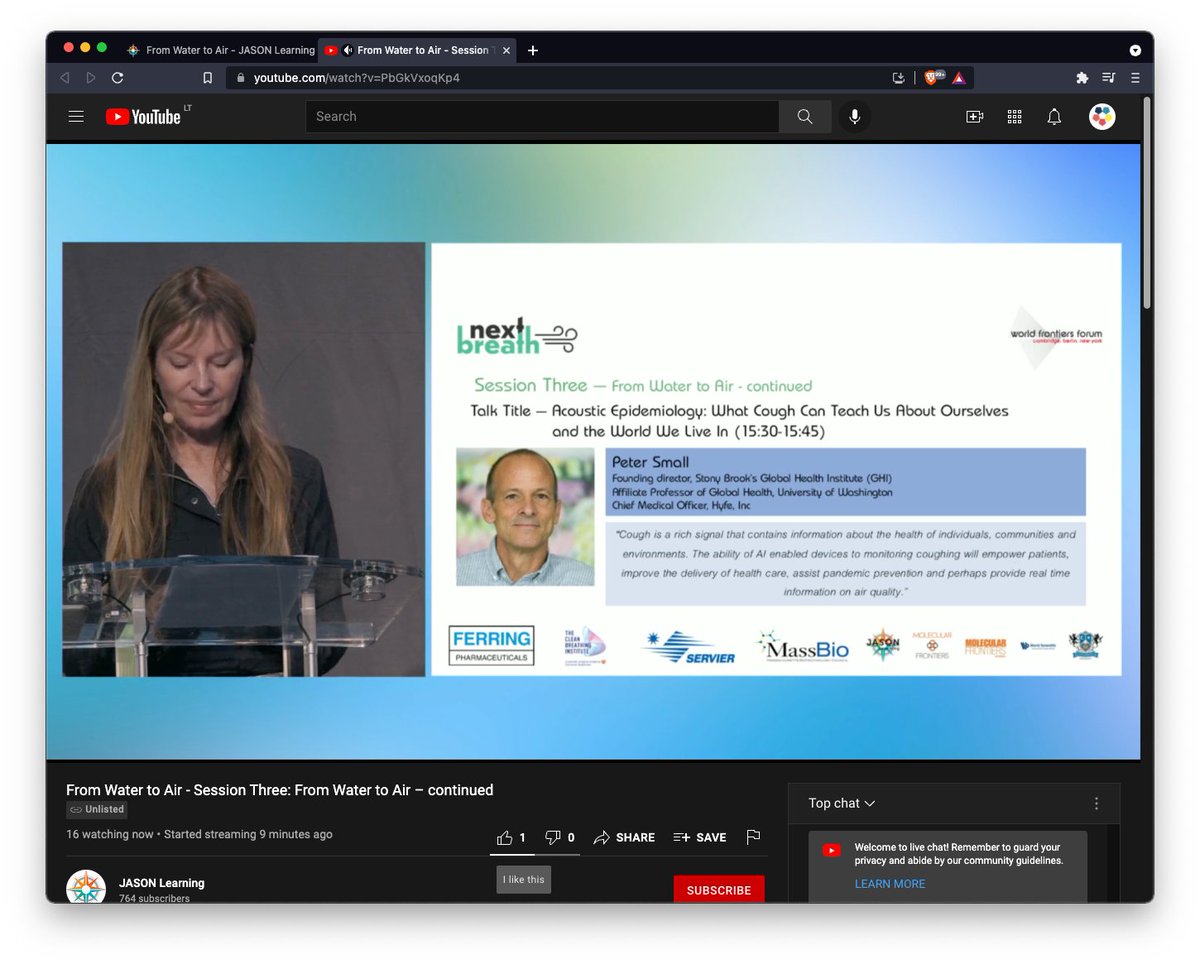Open a new browser tab
Screen dimensions: 1200x964
pos(533,50)
